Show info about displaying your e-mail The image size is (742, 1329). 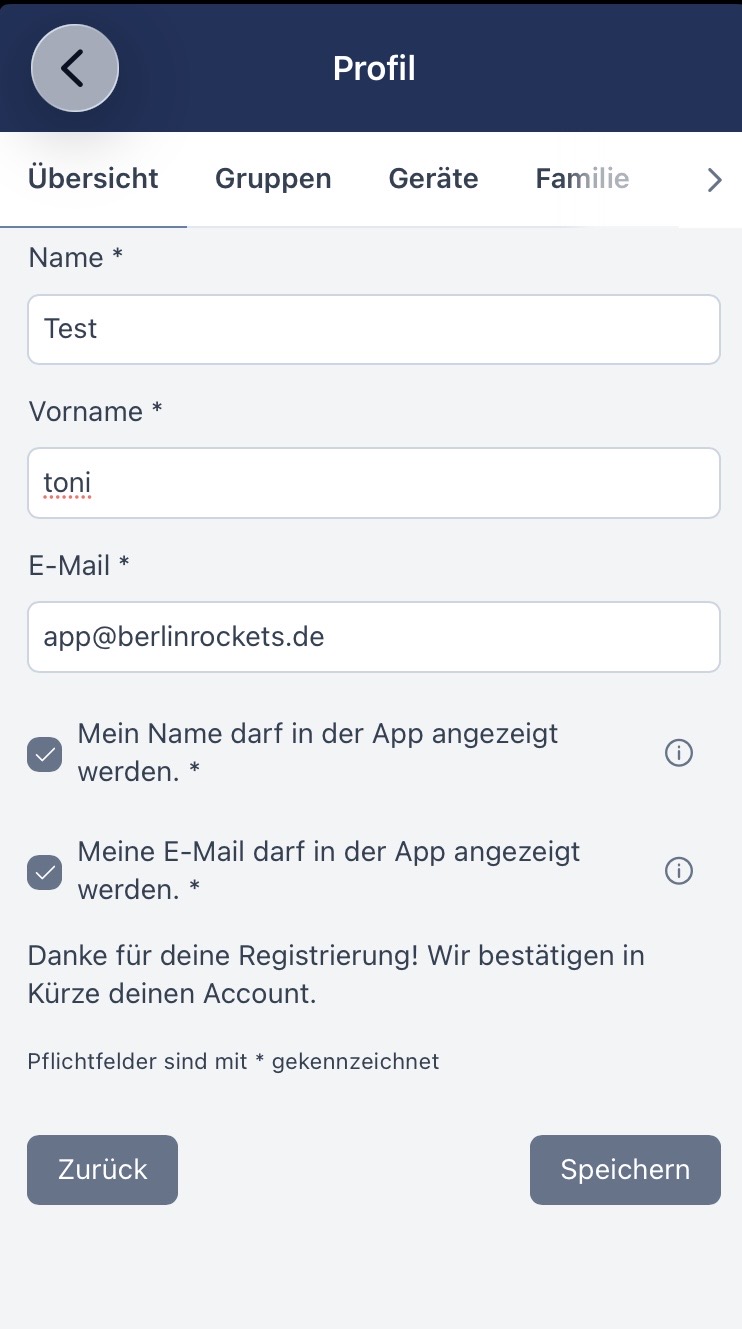click(679, 871)
